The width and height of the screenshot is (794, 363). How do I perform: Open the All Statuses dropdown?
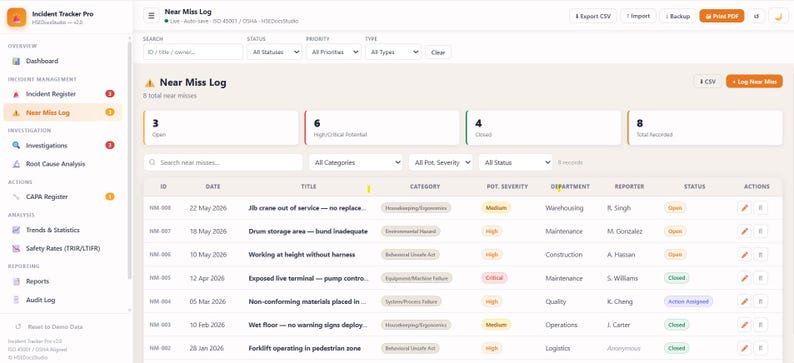point(274,52)
